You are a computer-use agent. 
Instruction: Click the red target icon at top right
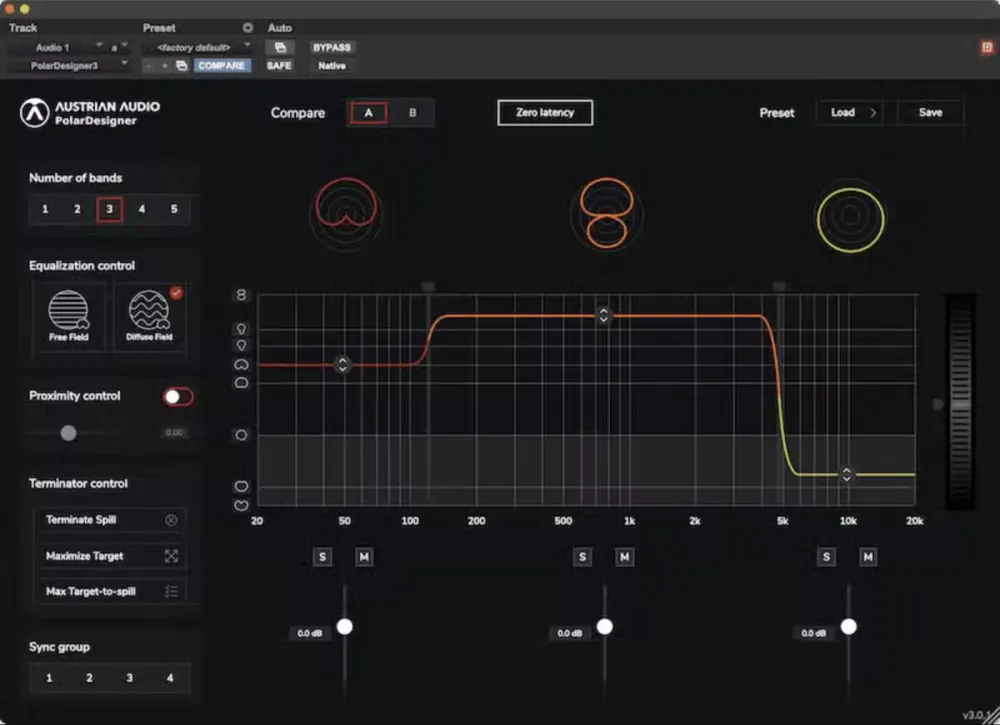tap(987, 47)
